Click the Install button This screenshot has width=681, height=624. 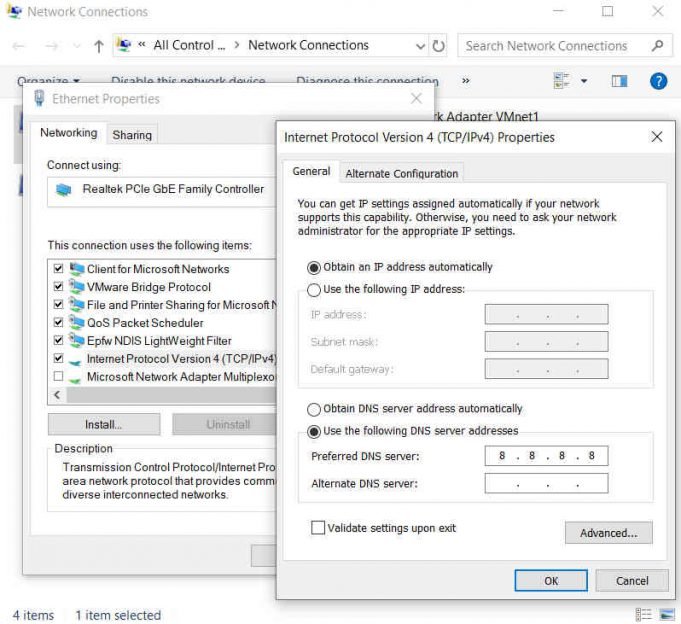point(104,424)
